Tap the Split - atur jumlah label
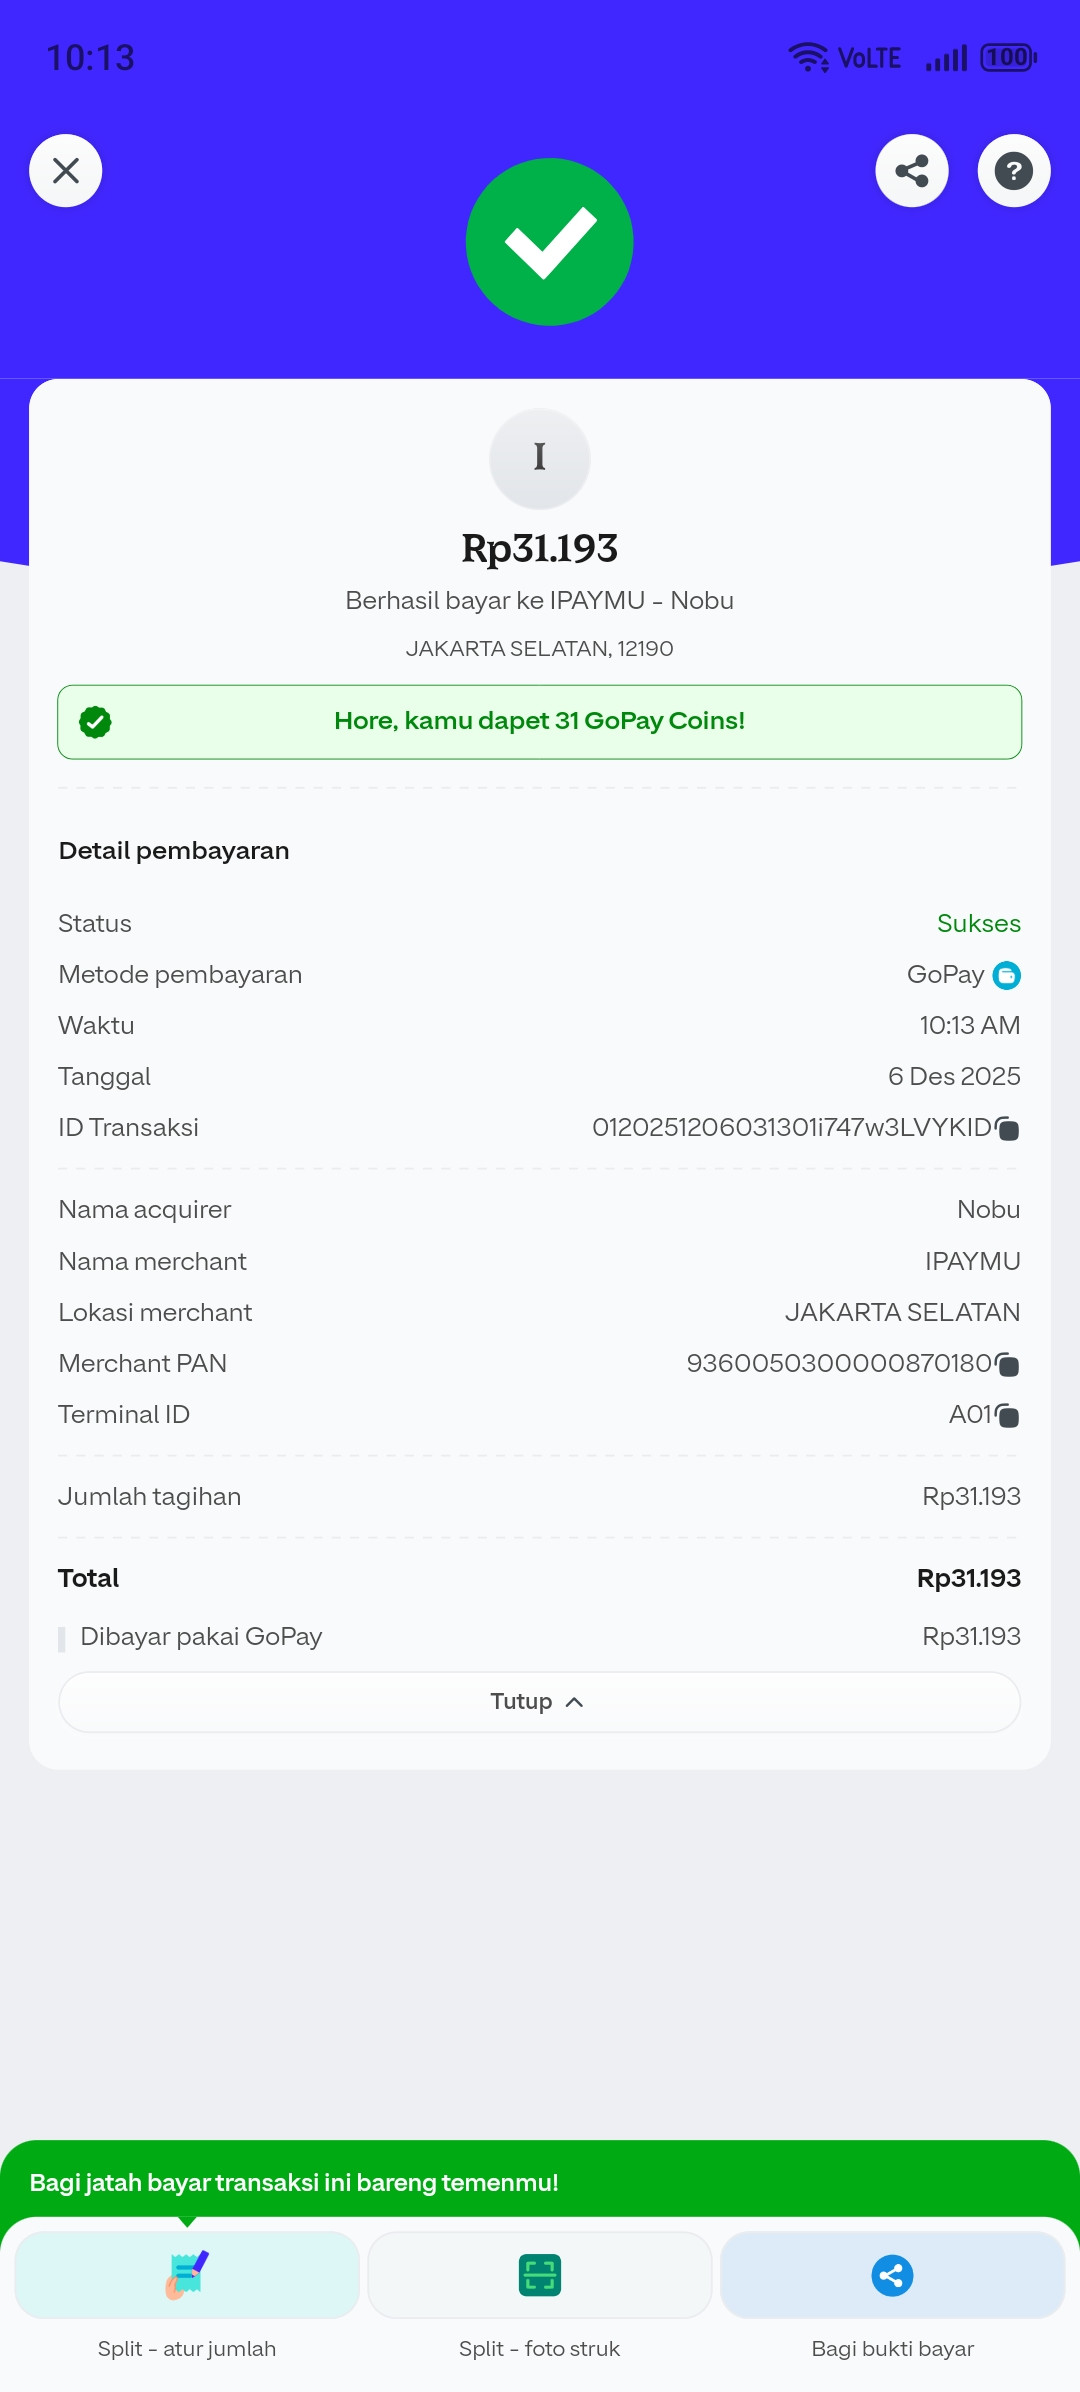Screen dimensions: 1080x2392 click(187, 2348)
